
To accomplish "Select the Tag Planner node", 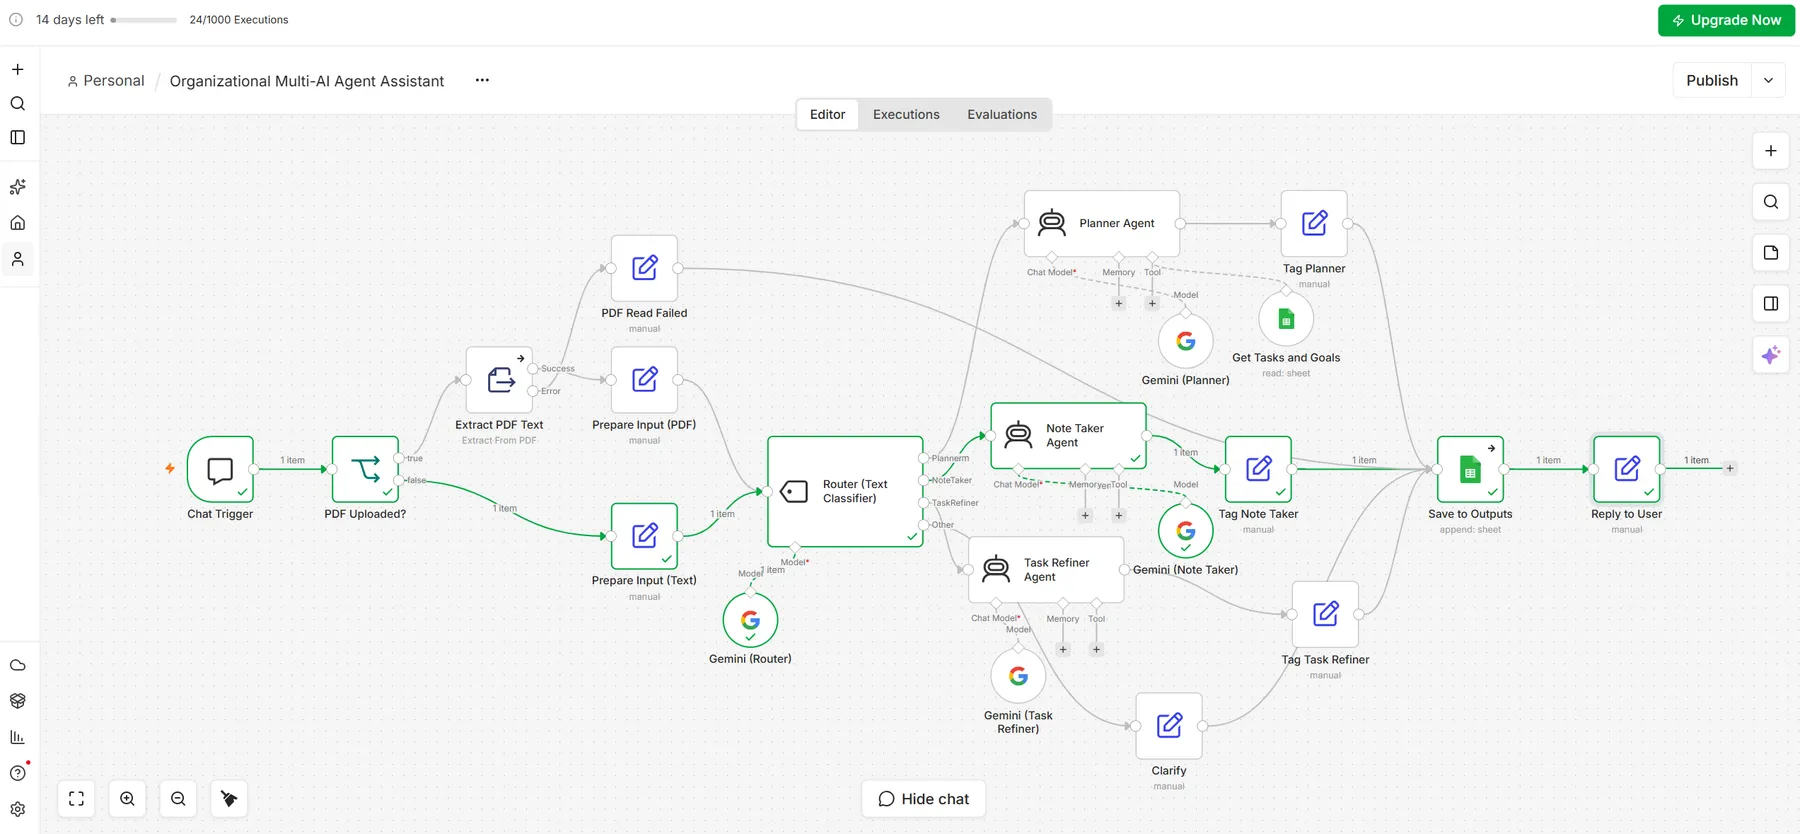I will [1314, 223].
